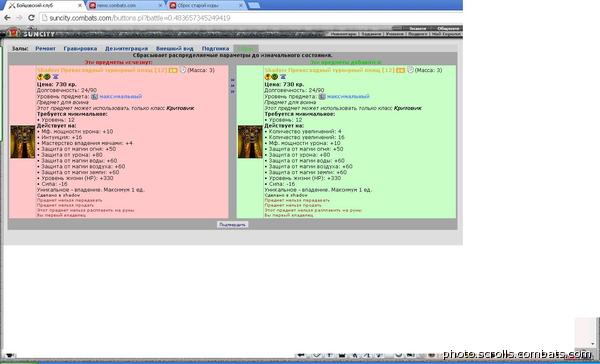Click максимальный link in green panel
Viewport: 600px width, 364px height.
[348, 96]
